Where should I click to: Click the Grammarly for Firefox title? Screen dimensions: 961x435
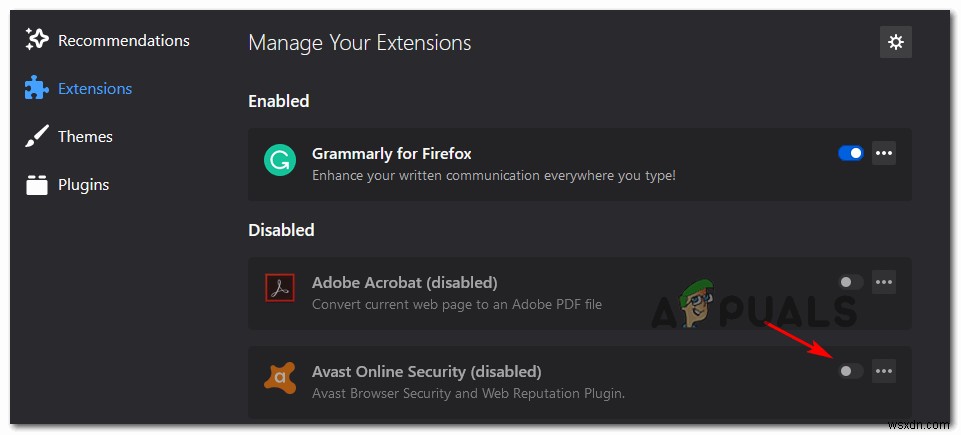(391, 154)
